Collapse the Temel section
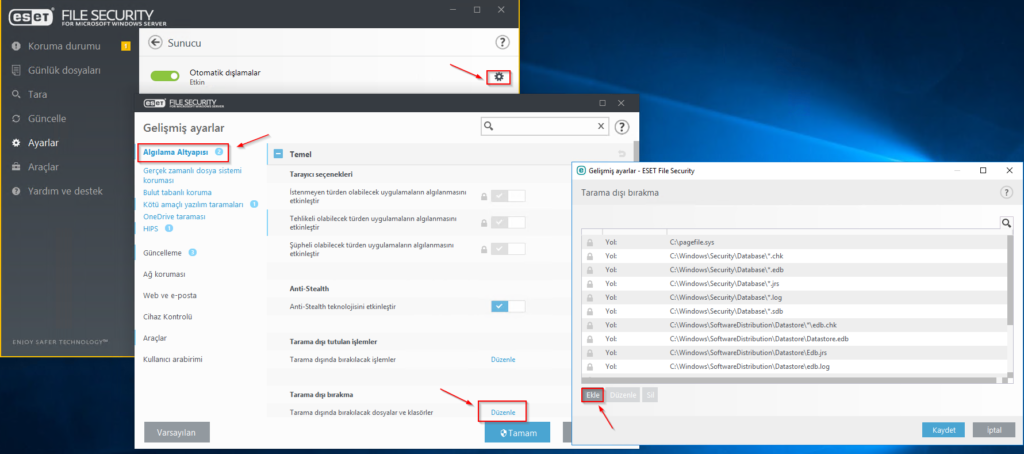 click(278, 154)
